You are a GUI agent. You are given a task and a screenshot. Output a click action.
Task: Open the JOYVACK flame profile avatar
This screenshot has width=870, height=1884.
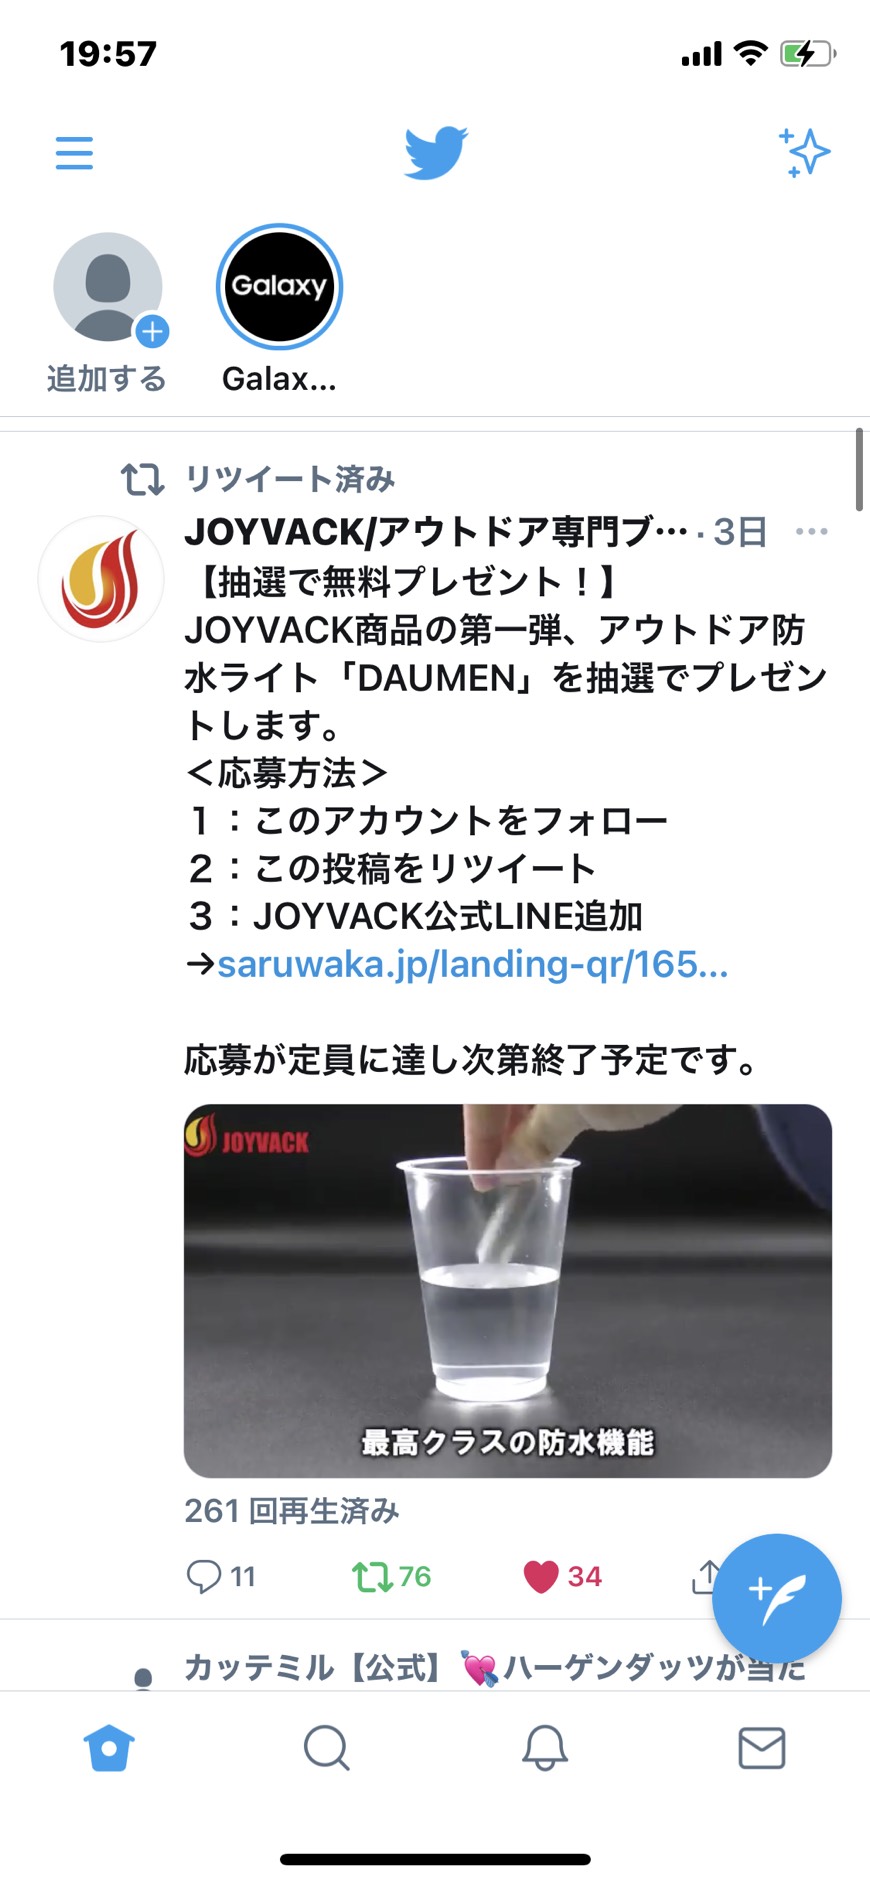[101, 580]
